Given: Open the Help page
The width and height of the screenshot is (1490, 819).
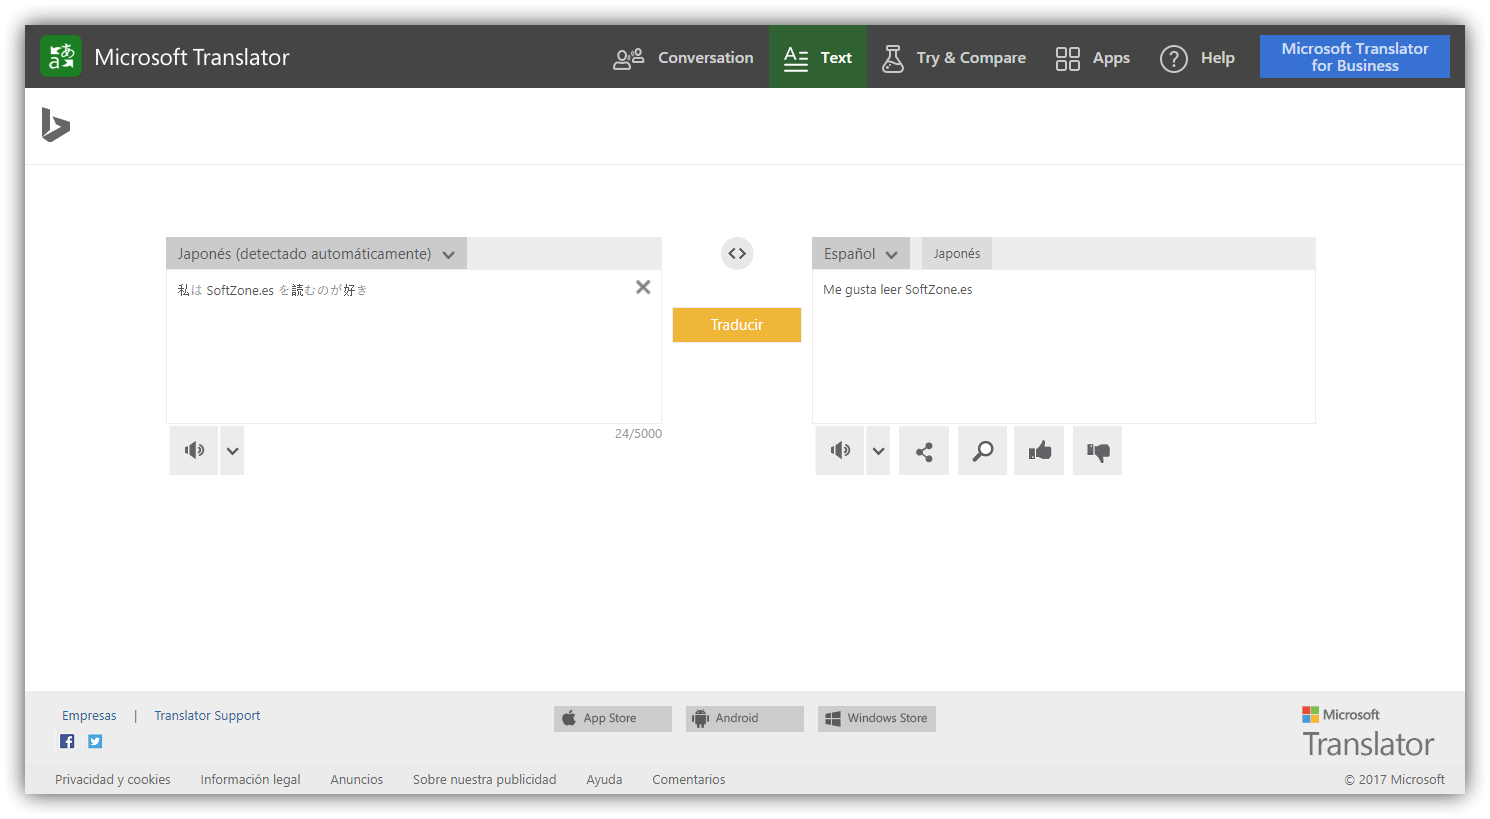Looking at the screenshot, I should pyautogui.click(x=1198, y=58).
